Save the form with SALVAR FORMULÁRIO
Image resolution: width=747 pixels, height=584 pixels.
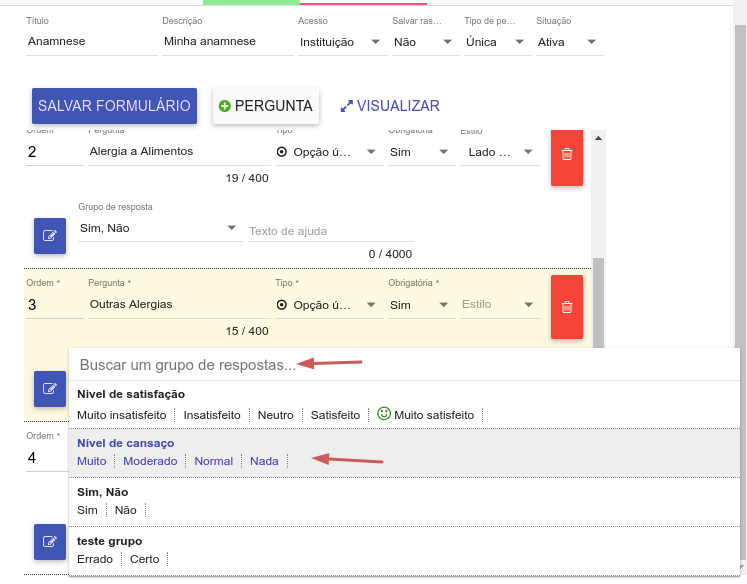(114, 106)
